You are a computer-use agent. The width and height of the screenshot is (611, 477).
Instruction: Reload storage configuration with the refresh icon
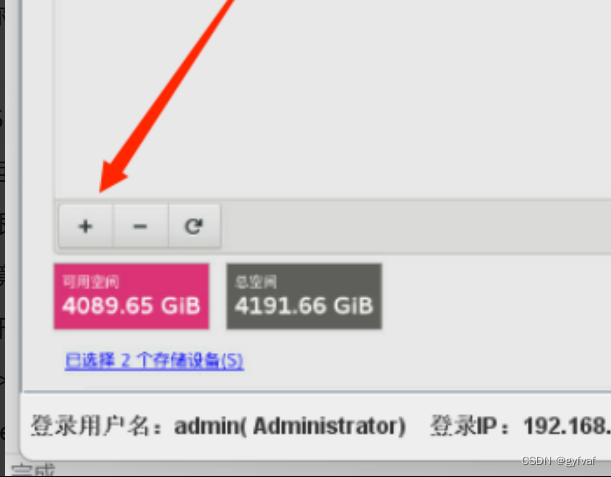pos(194,226)
